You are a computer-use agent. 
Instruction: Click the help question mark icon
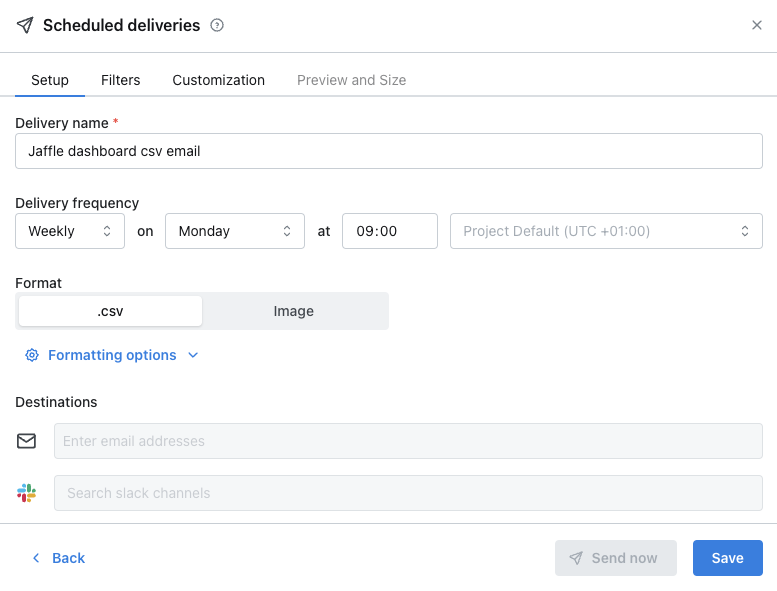click(x=217, y=25)
